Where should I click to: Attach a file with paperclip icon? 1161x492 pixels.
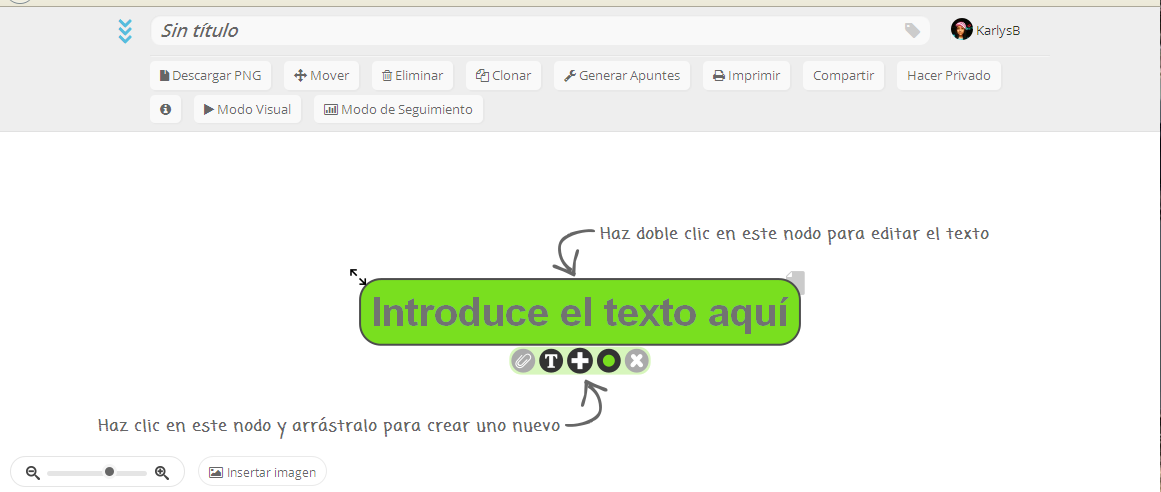pos(523,362)
